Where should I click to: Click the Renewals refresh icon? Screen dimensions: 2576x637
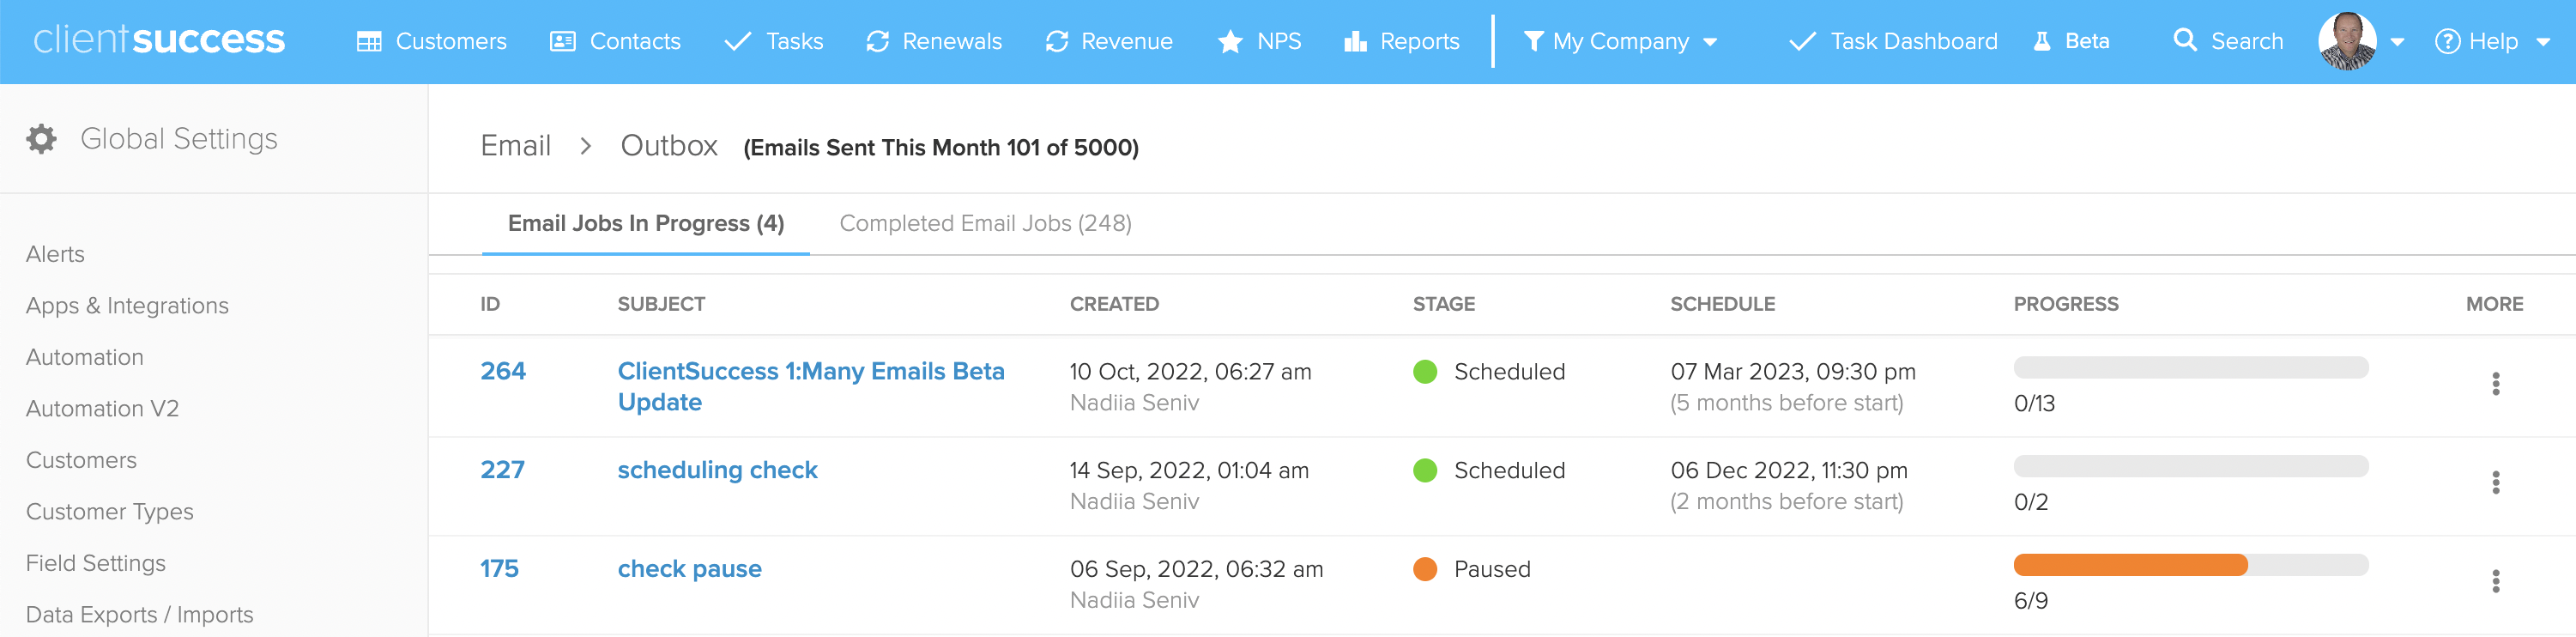(878, 41)
